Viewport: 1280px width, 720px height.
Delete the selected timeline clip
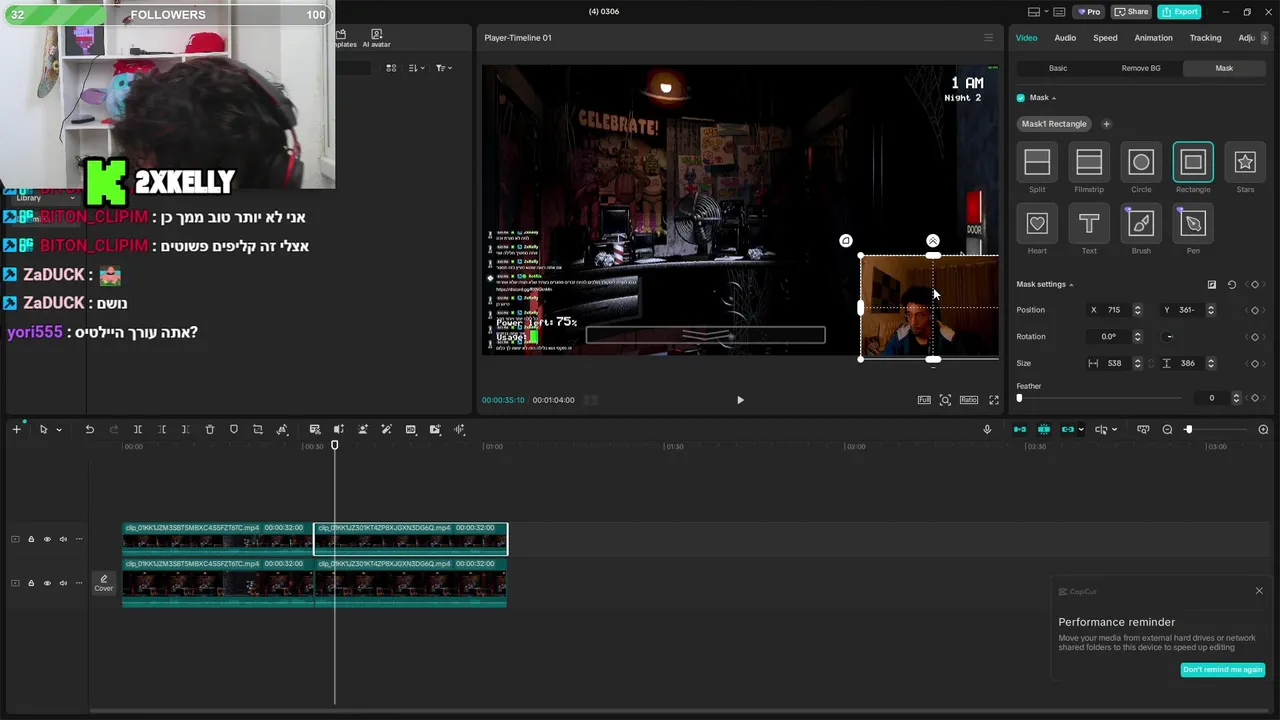click(210, 430)
